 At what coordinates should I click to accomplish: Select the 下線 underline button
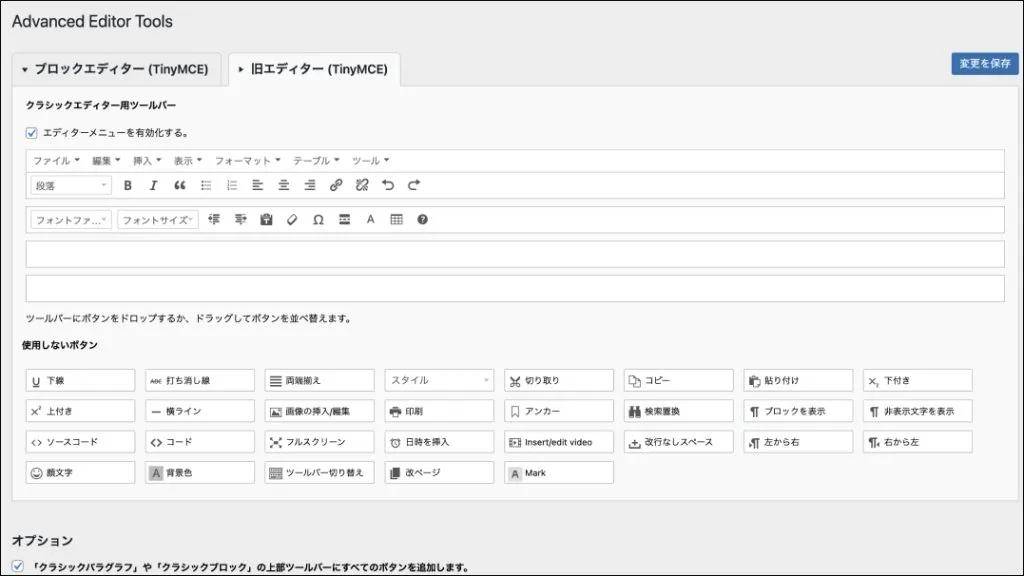[80, 380]
